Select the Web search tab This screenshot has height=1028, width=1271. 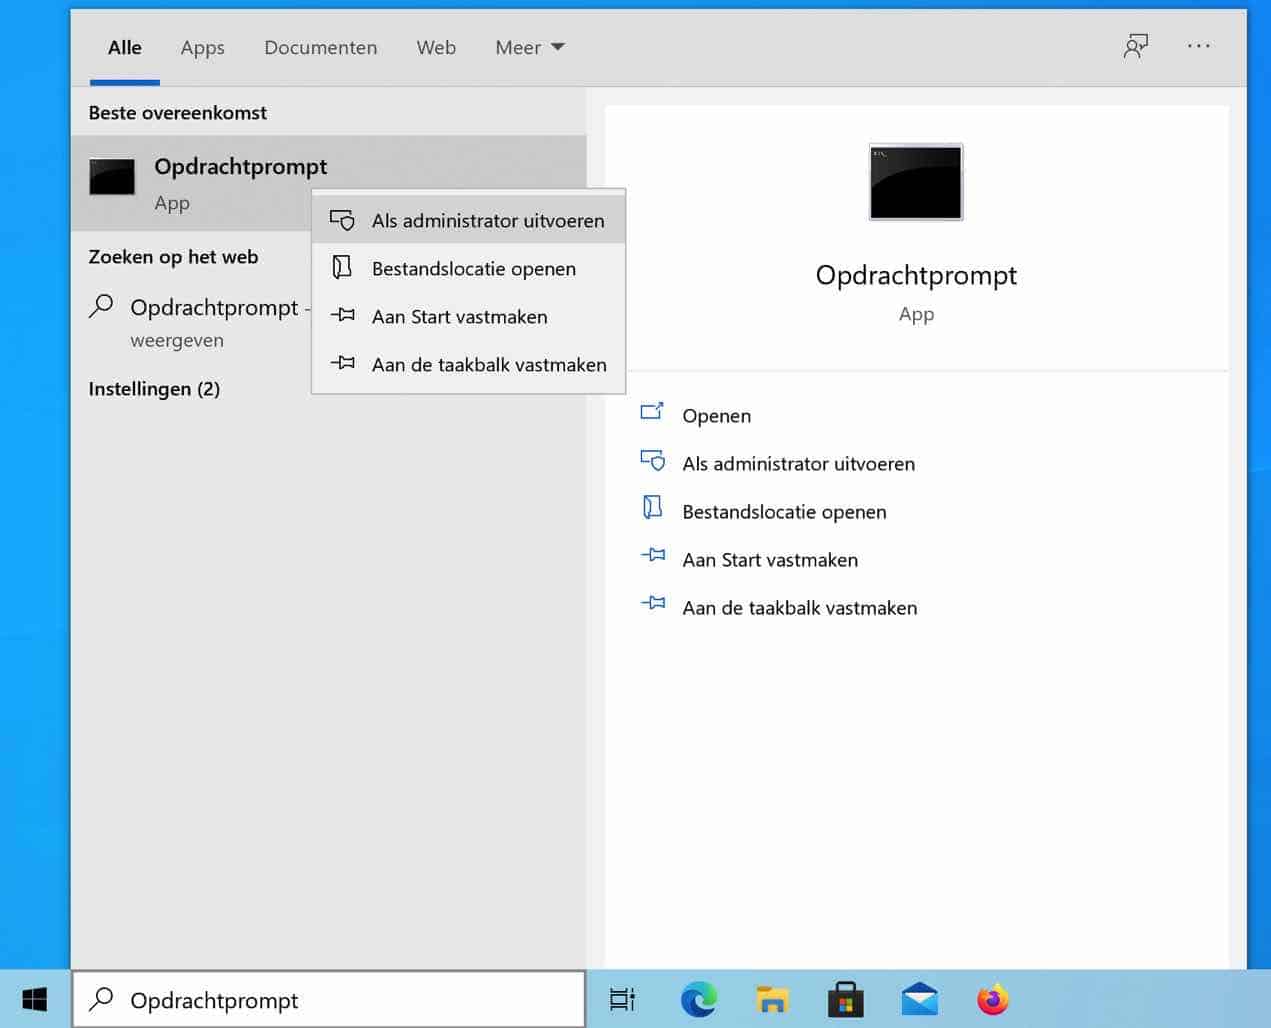point(436,47)
